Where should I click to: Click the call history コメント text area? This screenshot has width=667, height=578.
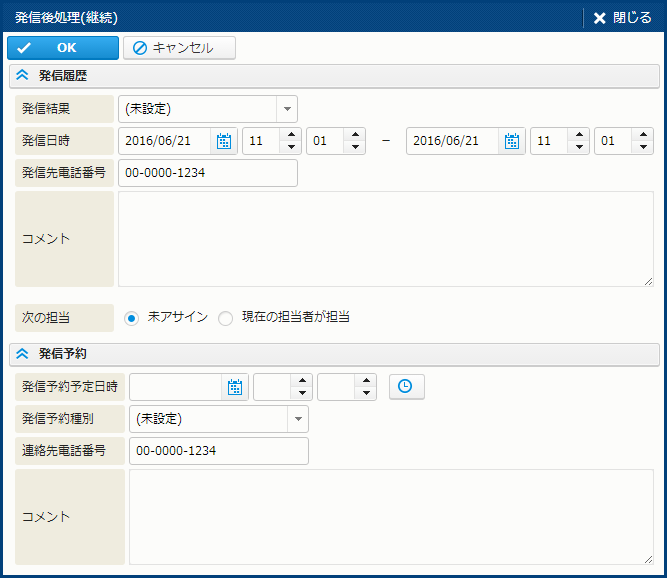point(385,239)
